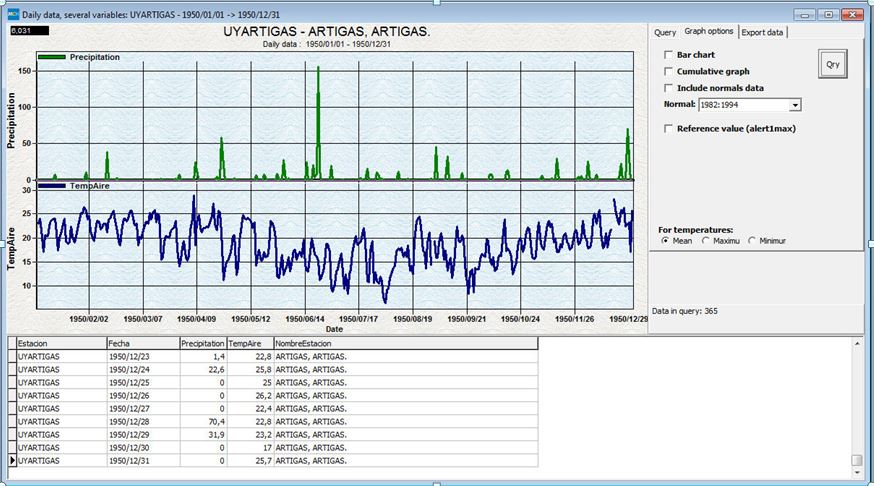Select the Maximum temperature radio button
This screenshot has width=874, height=486.
tap(706, 241)
